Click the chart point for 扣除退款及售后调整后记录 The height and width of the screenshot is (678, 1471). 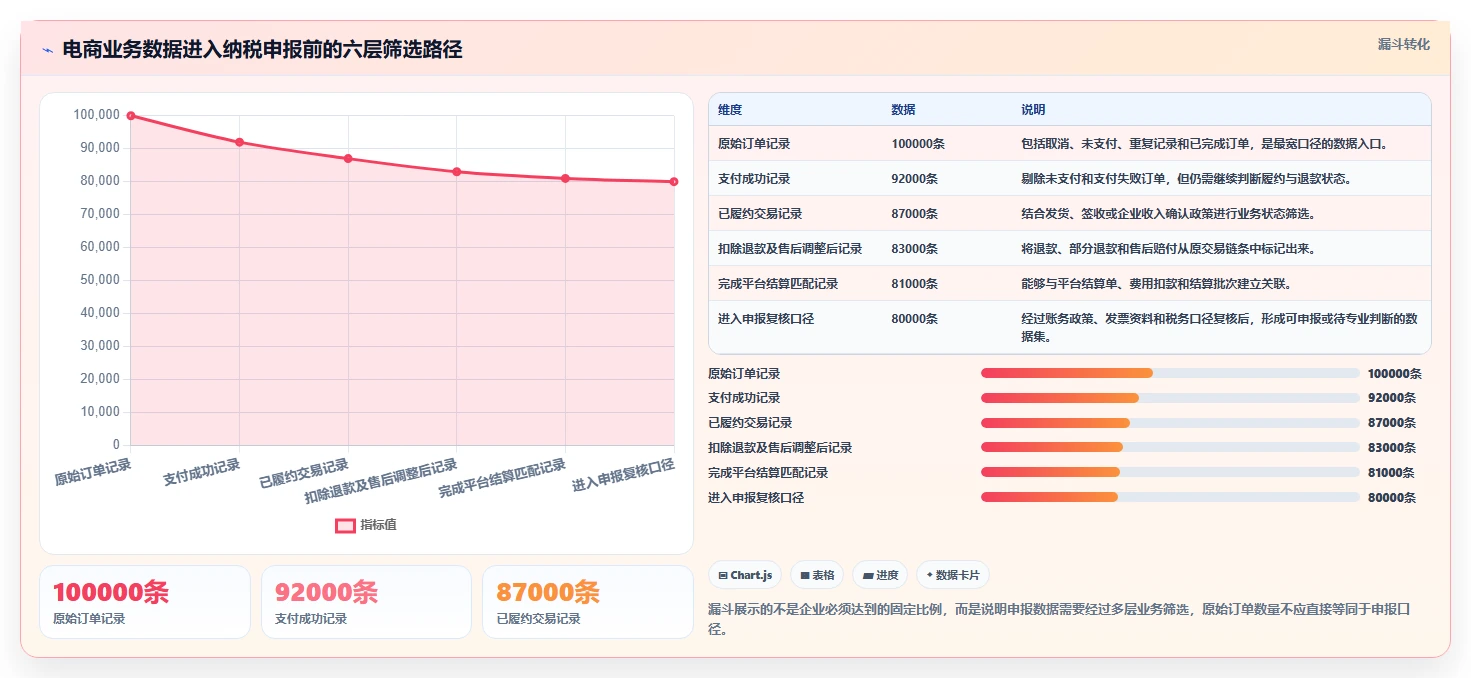point(457,172)
